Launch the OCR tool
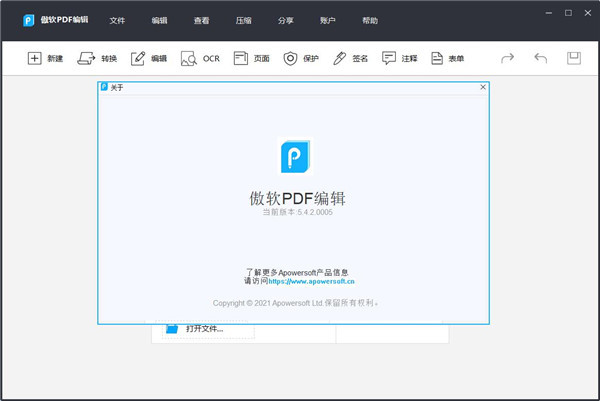The height and width of the screenshot is (401, 600). coord(200,59)
